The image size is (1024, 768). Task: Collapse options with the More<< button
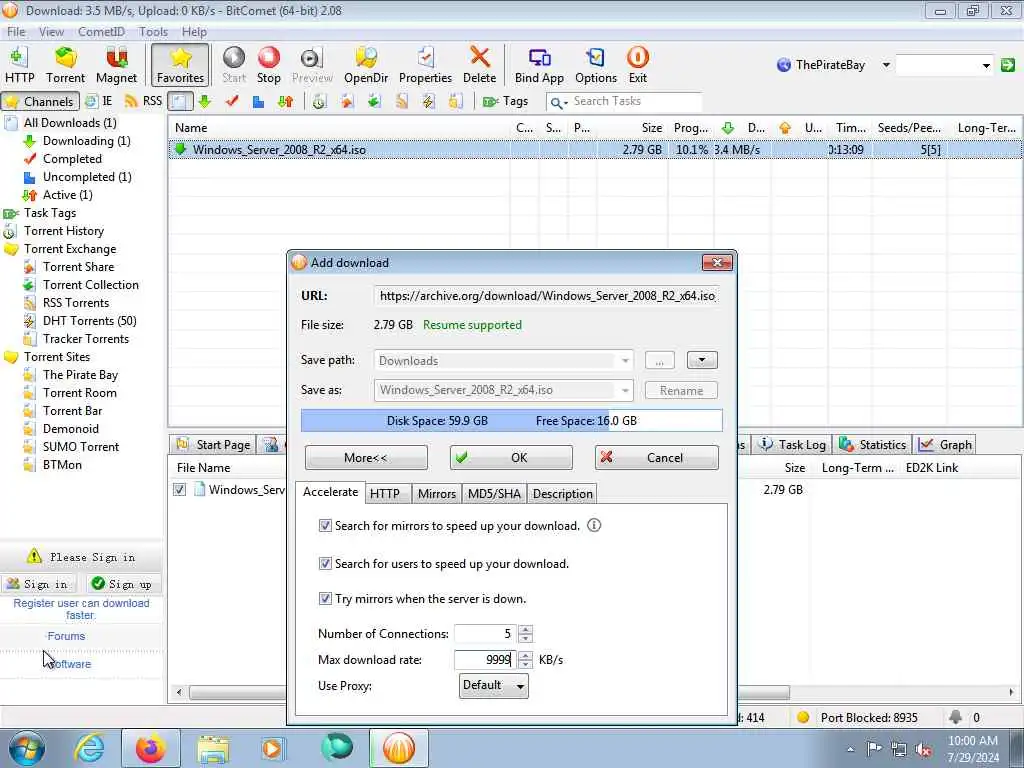tap(366, 458)
